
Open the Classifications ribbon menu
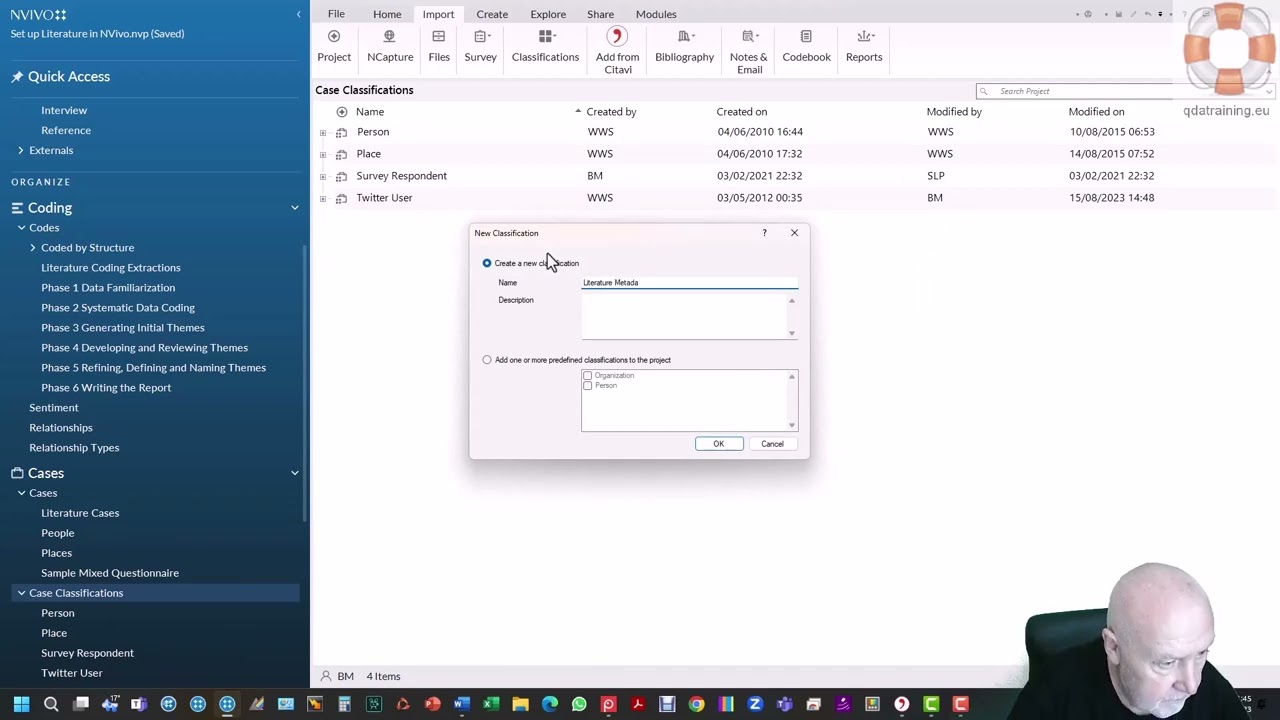545,46
